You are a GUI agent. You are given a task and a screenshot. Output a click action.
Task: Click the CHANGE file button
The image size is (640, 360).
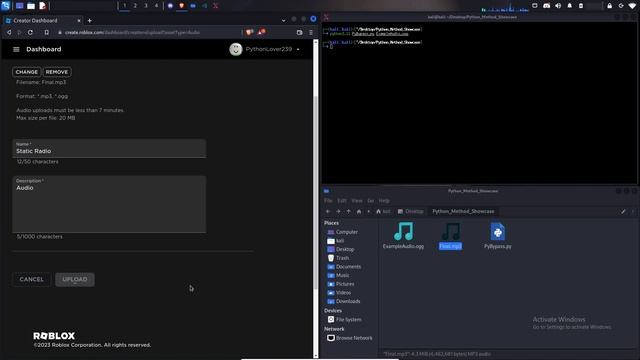click(x=27, y=72)
